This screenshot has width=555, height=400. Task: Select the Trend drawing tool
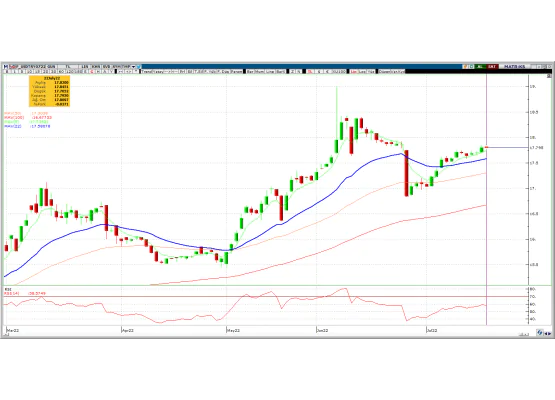coord(147,71)
